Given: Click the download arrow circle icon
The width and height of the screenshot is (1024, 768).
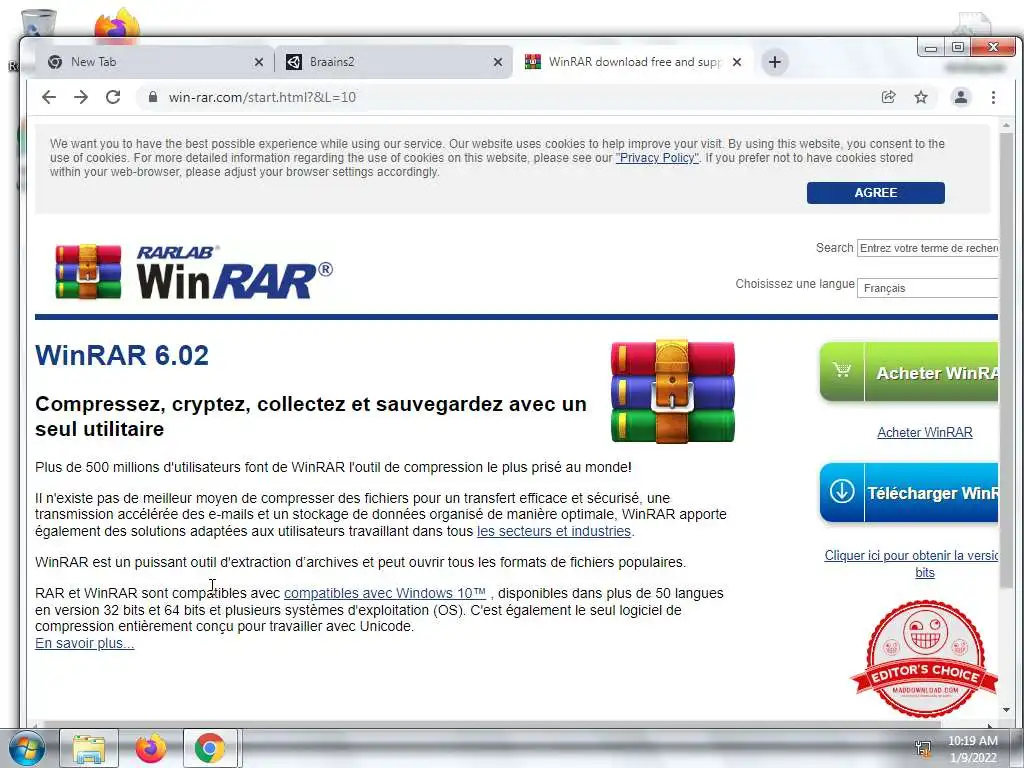Looking at the screenshot, I should coord(842,491).
